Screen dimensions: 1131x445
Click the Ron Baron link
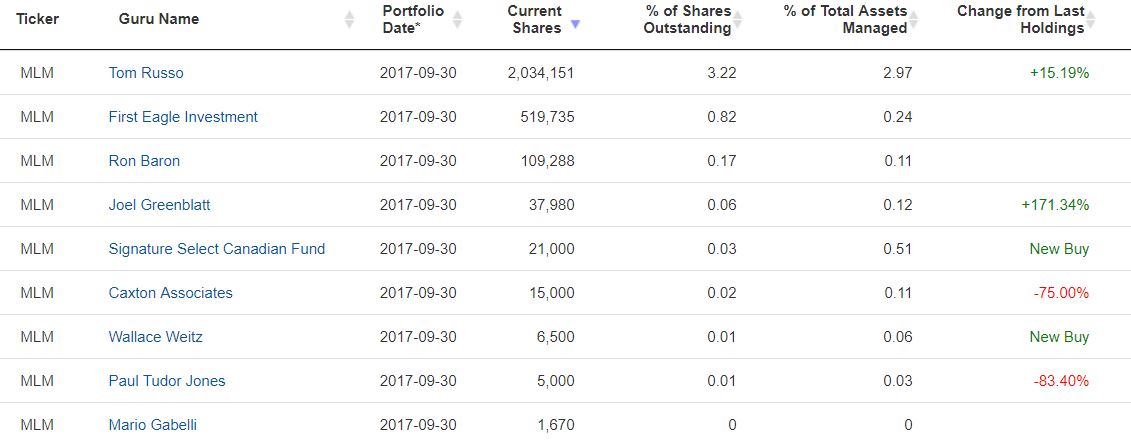point(144,161)
